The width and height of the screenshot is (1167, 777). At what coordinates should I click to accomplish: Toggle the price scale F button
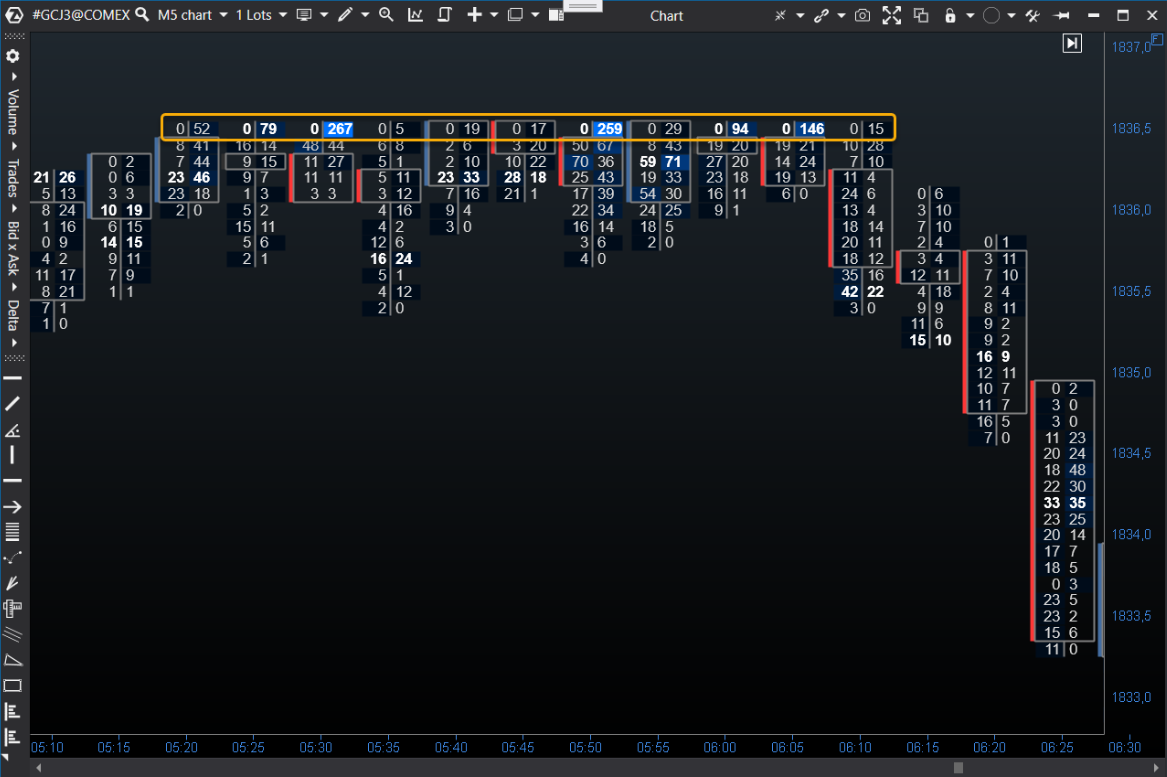point(1157,39)
